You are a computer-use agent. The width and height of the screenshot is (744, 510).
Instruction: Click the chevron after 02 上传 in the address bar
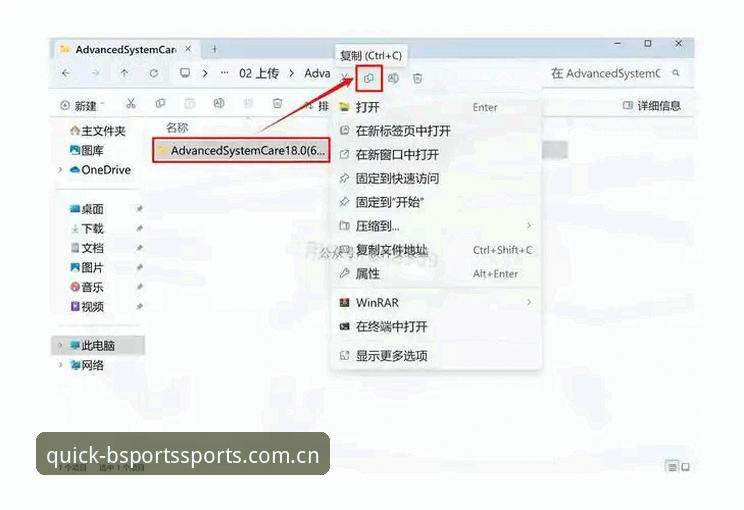pos(292,73)
